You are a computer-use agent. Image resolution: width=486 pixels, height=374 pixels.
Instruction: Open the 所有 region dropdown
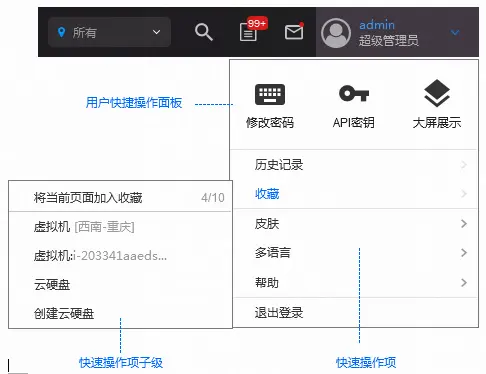(x=109, y=32)
